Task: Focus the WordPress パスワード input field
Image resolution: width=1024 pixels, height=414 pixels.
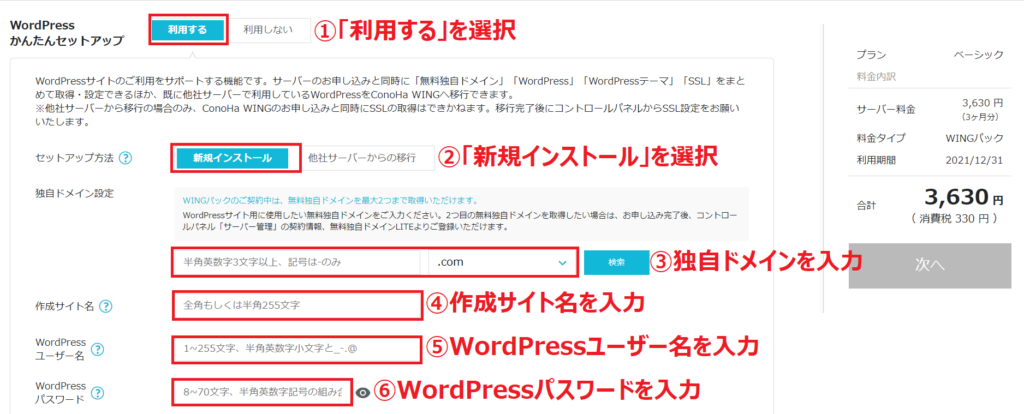Action: pos(263,392)
